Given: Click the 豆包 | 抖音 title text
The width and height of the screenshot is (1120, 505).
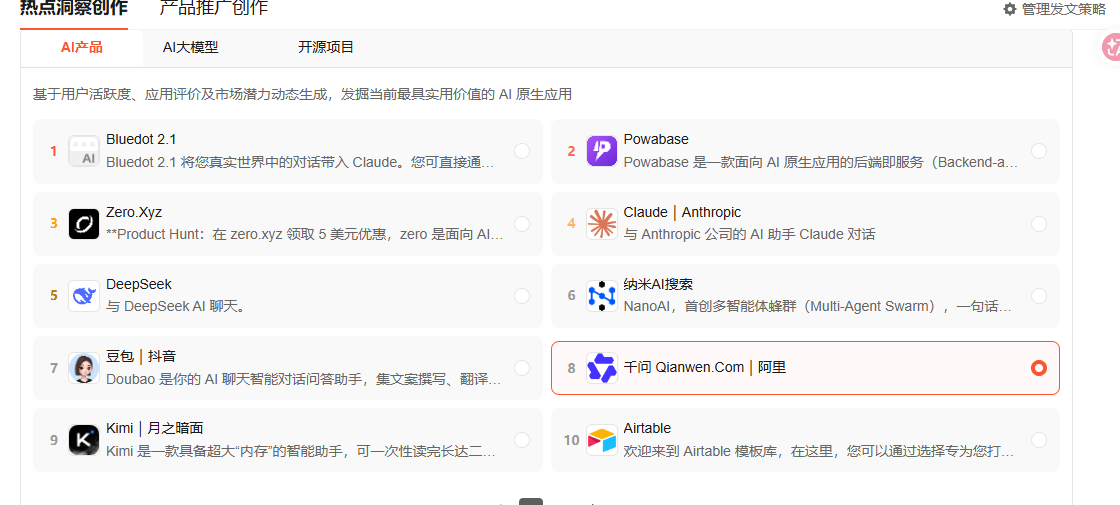Looking at the screenshot, I should click(140, 356).
